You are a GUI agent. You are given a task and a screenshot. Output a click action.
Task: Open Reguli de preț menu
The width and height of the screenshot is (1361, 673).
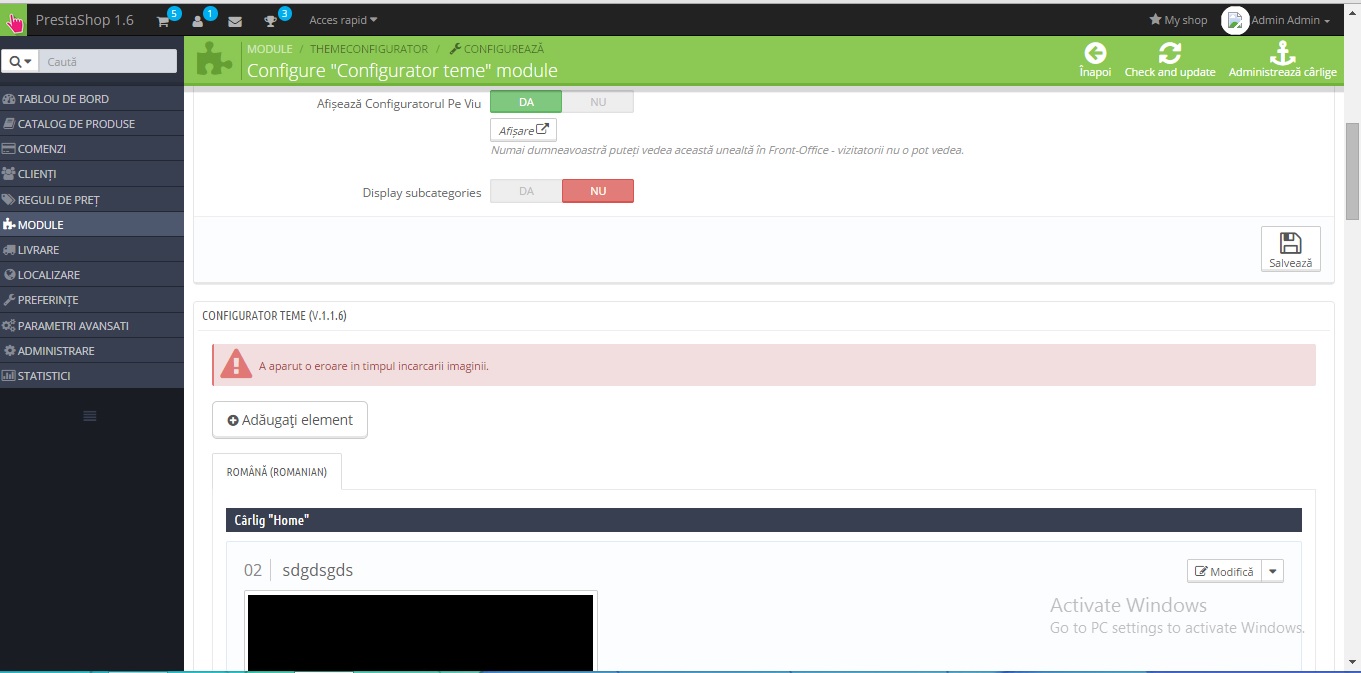pos(91,200)
